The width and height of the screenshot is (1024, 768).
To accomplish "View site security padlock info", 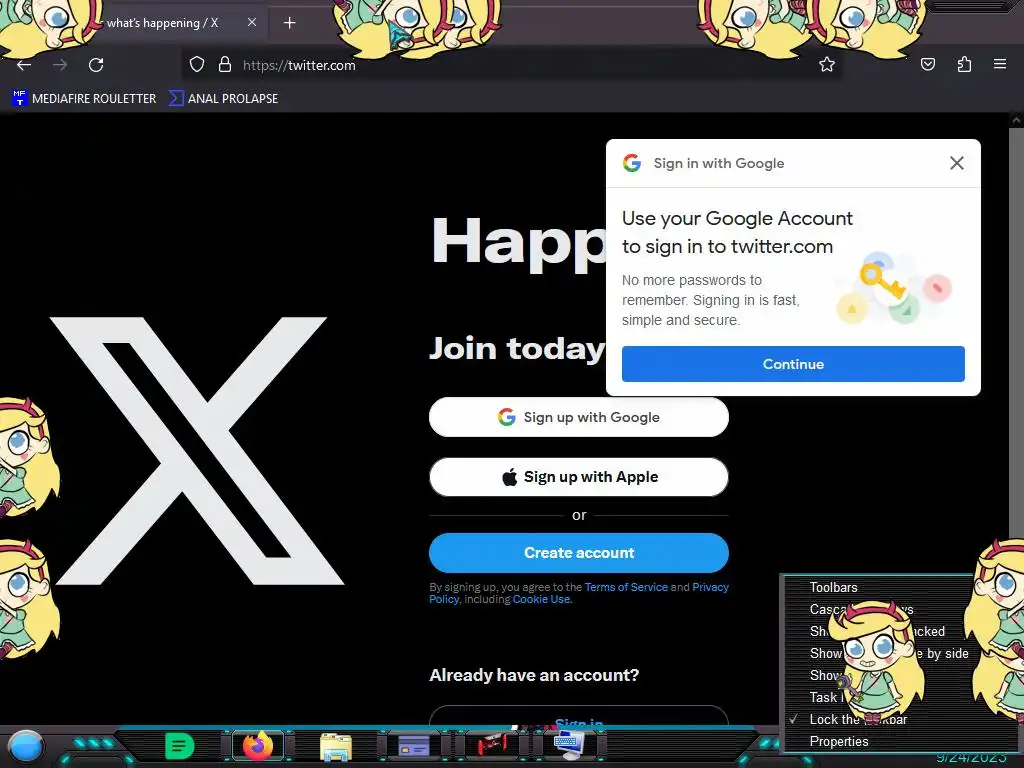I will 225,65.
